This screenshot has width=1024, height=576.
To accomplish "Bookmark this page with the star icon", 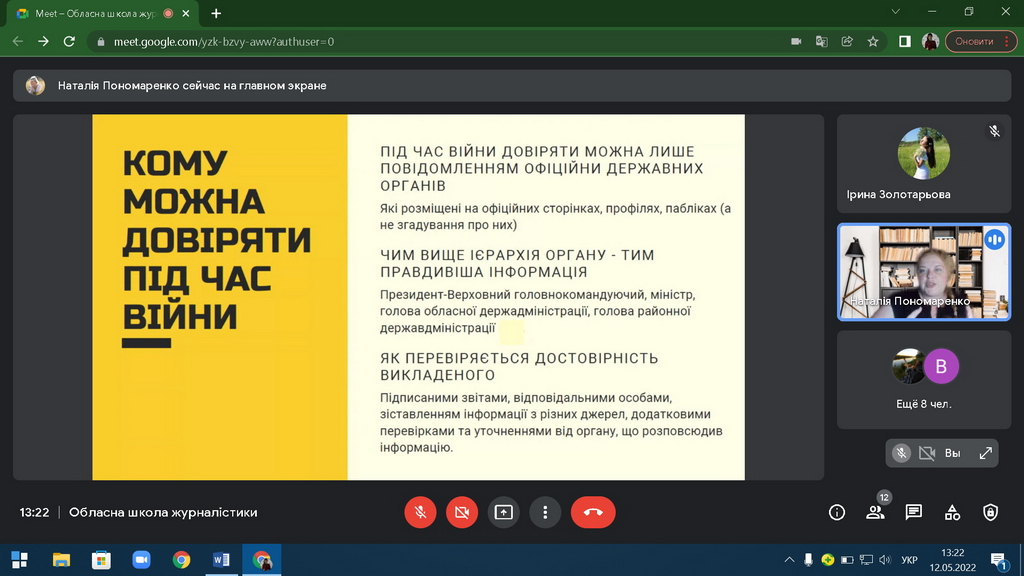I will click(x=873, y=42).
